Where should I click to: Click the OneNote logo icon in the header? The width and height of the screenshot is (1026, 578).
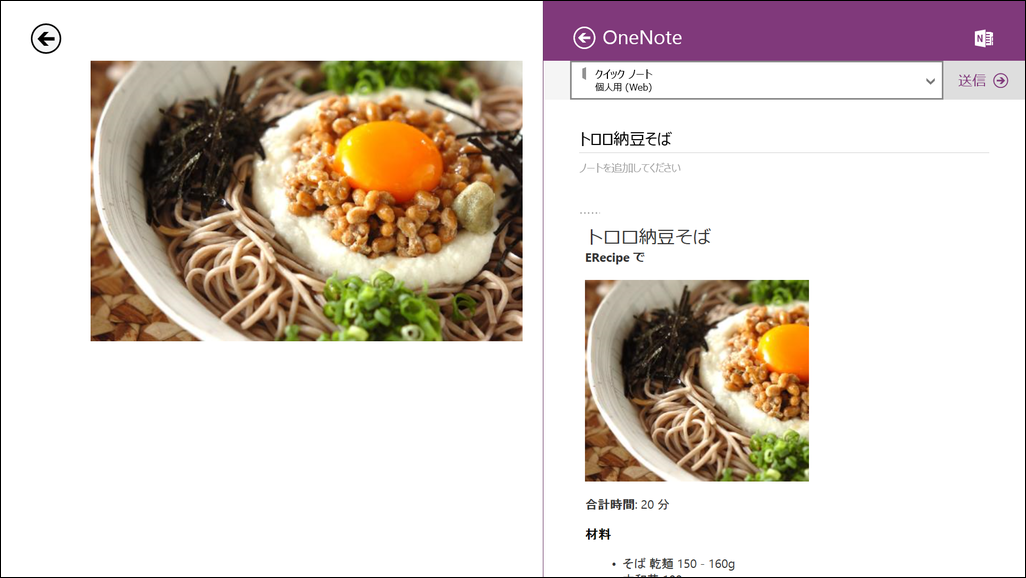point(983,37)
